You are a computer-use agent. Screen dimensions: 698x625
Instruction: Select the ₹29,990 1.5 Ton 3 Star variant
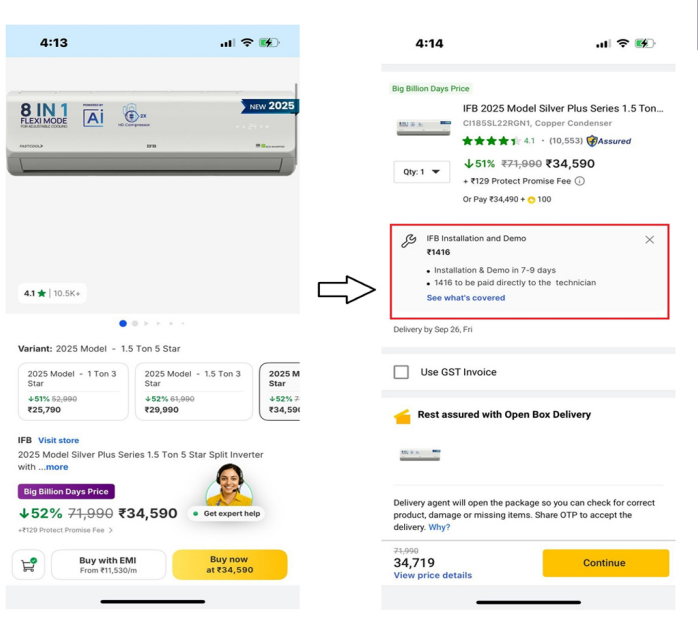click(193, 391)
